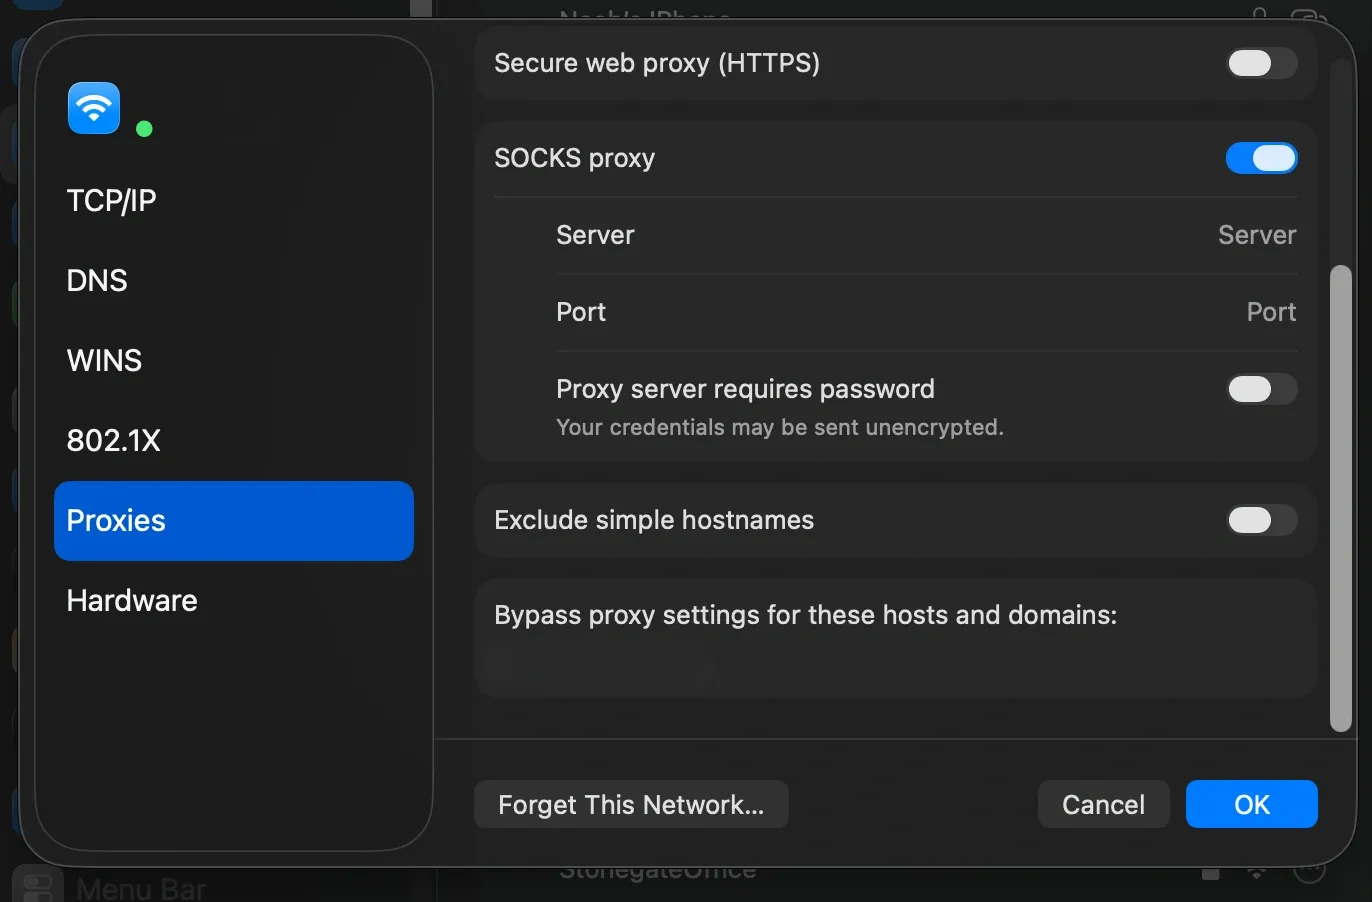Click the Forget This Network button
Viewport: 1372px width, 902px height.
click(631, 804)
